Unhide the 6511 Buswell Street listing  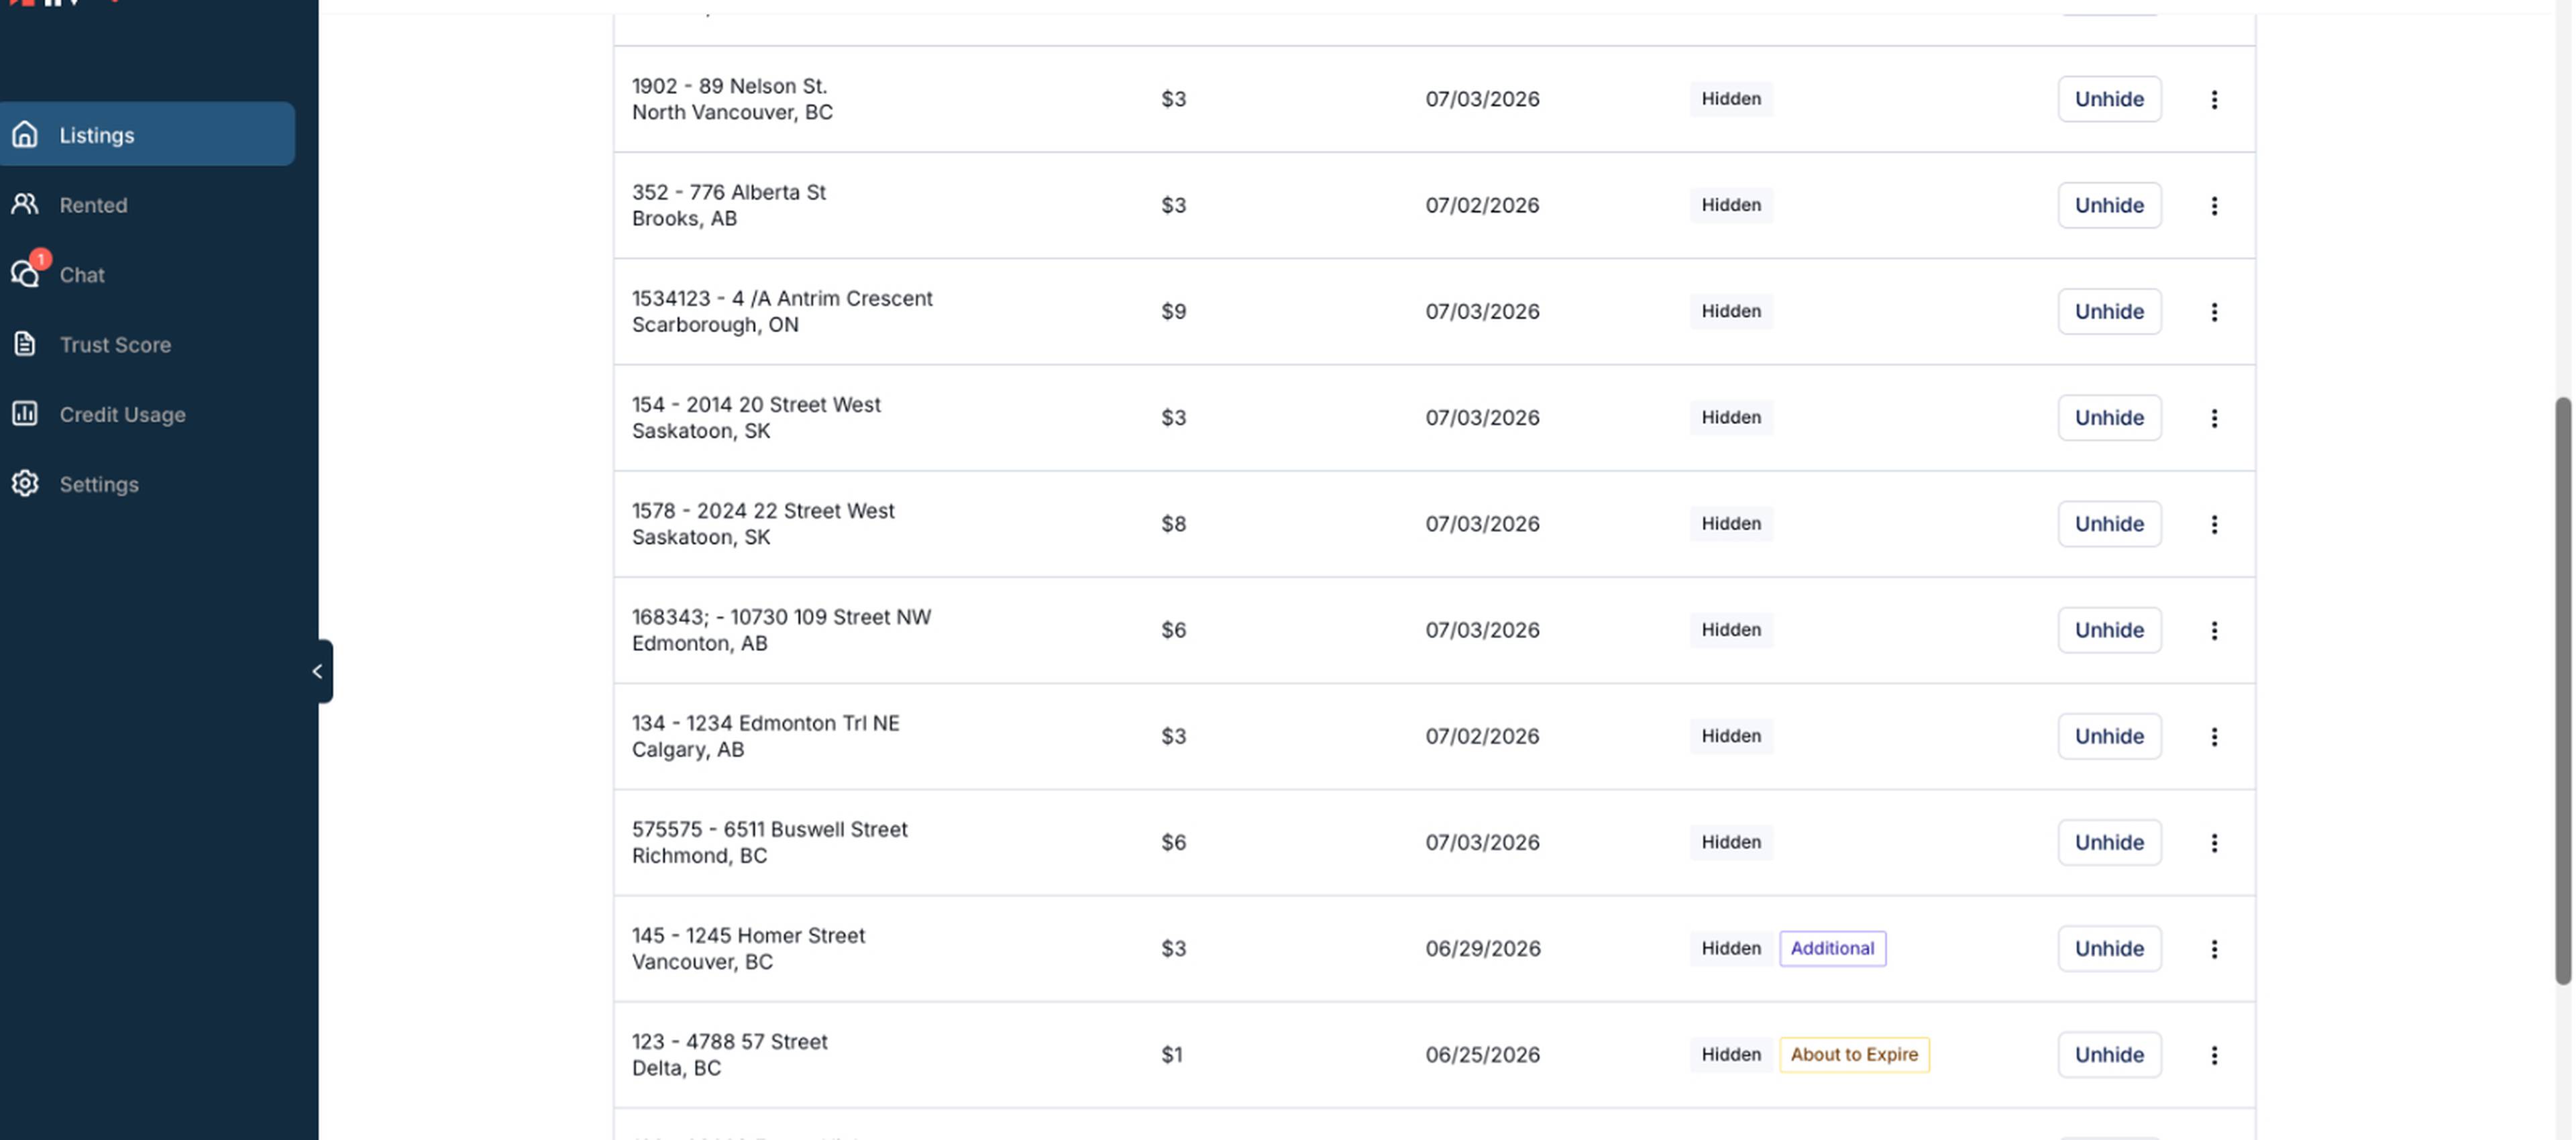(2108, 842)
